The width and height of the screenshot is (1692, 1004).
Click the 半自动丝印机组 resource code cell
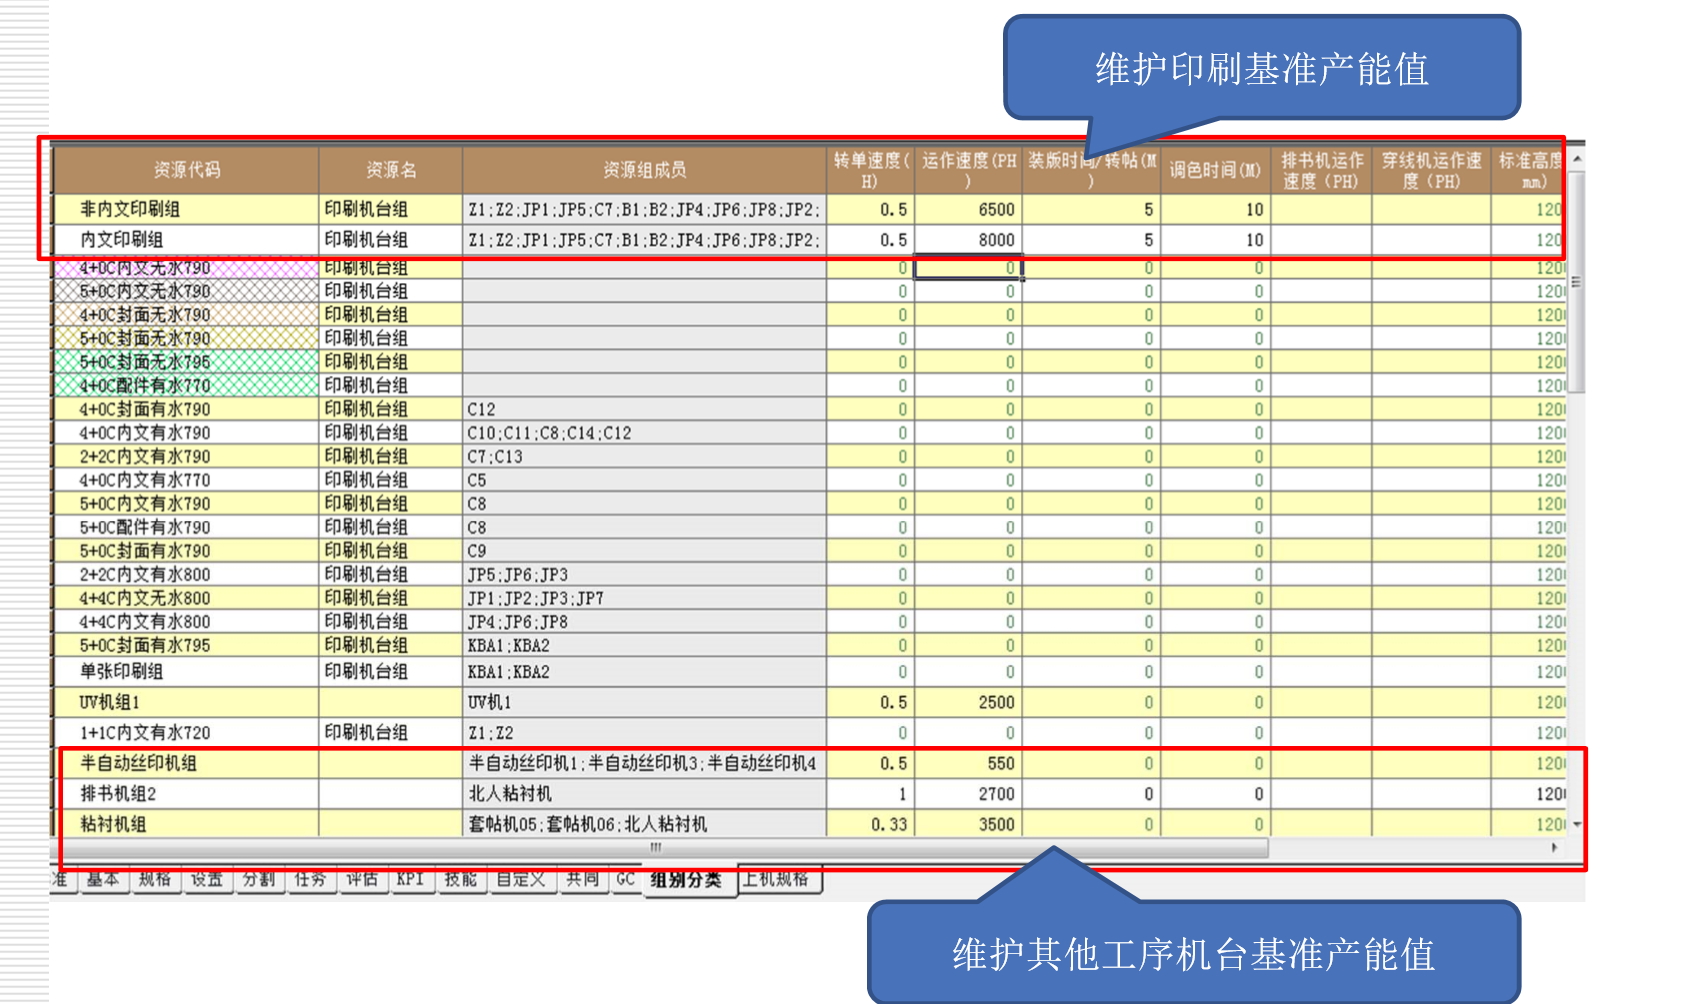pos(186,764)
